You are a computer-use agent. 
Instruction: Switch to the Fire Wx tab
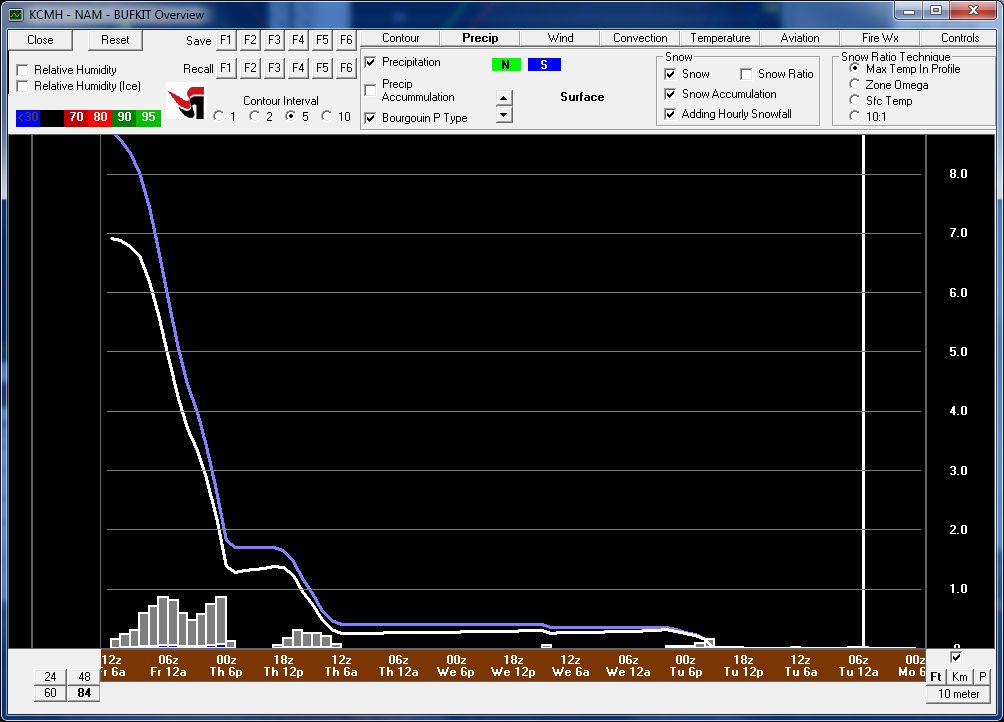pyautogui.click(x=880, y=38)
